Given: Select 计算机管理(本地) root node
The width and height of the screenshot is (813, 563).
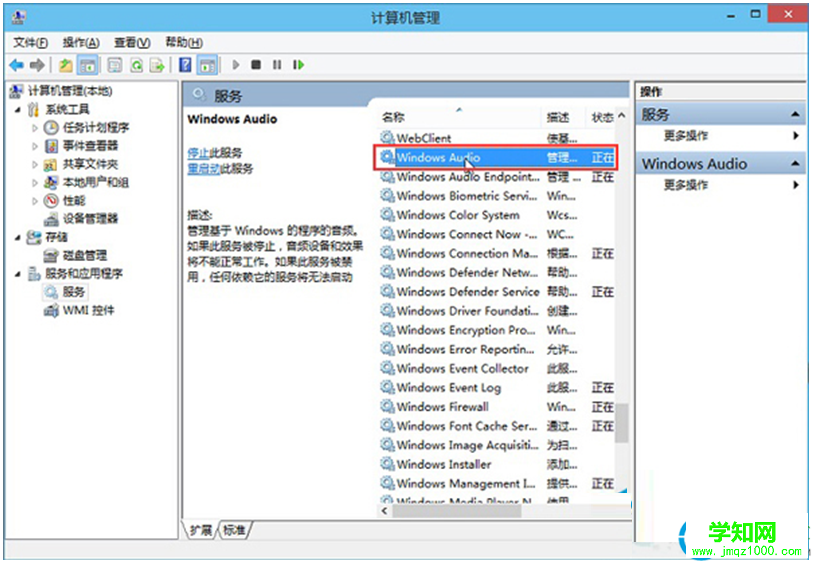Looking at the screenshot, I should tap(70, 91).
